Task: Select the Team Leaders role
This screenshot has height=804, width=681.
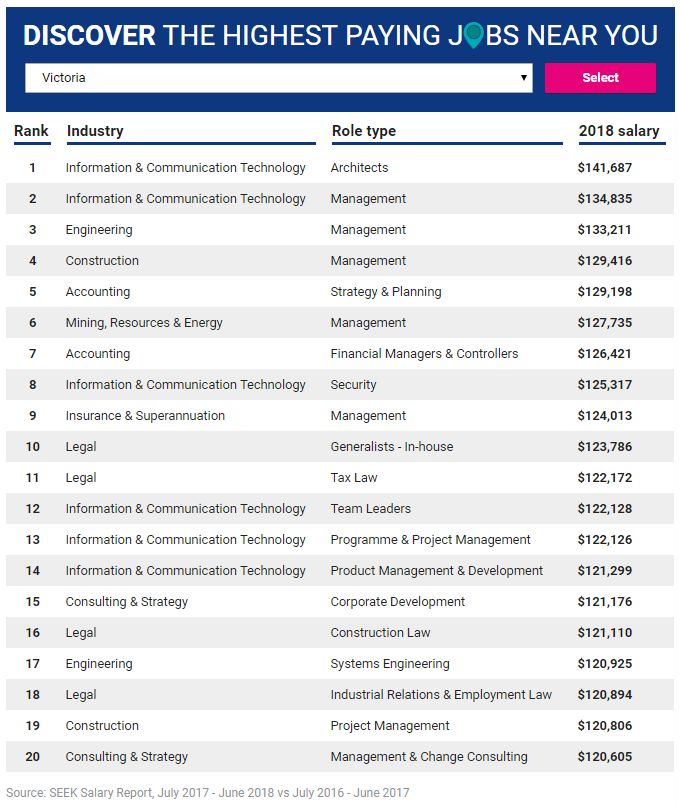Action: (x=371, y=509)
